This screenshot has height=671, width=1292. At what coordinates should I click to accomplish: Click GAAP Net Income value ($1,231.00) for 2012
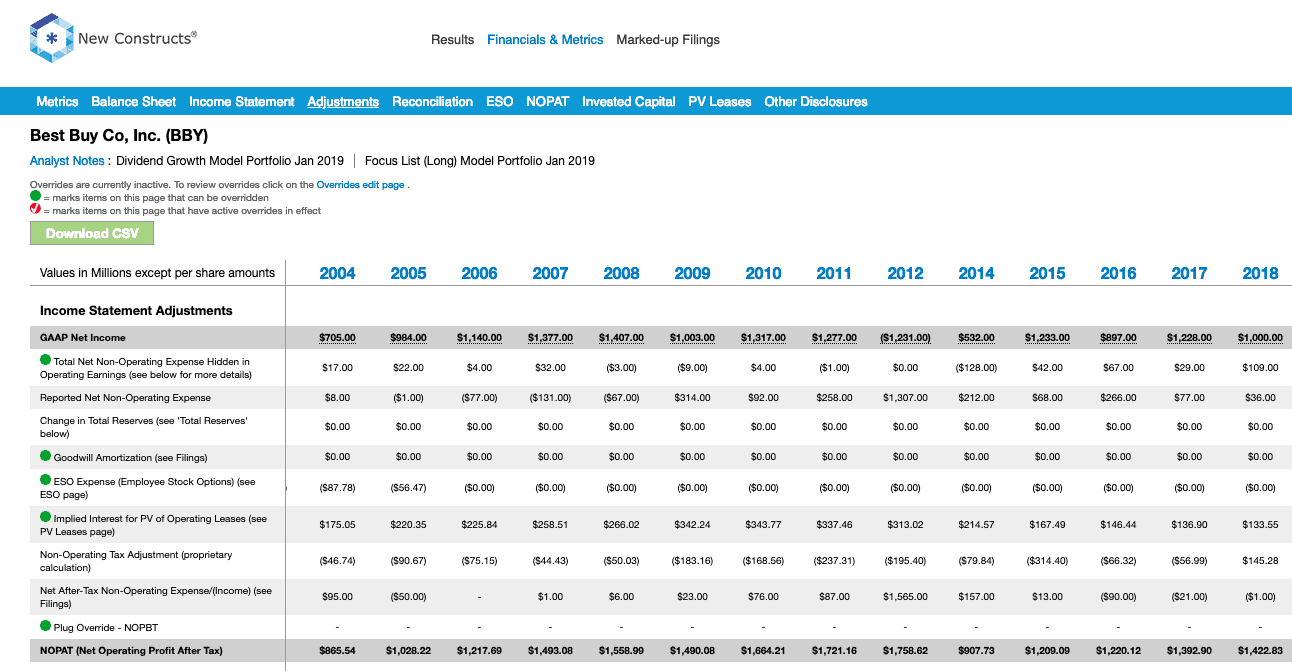pyautogui.click(x=905, y=338)
